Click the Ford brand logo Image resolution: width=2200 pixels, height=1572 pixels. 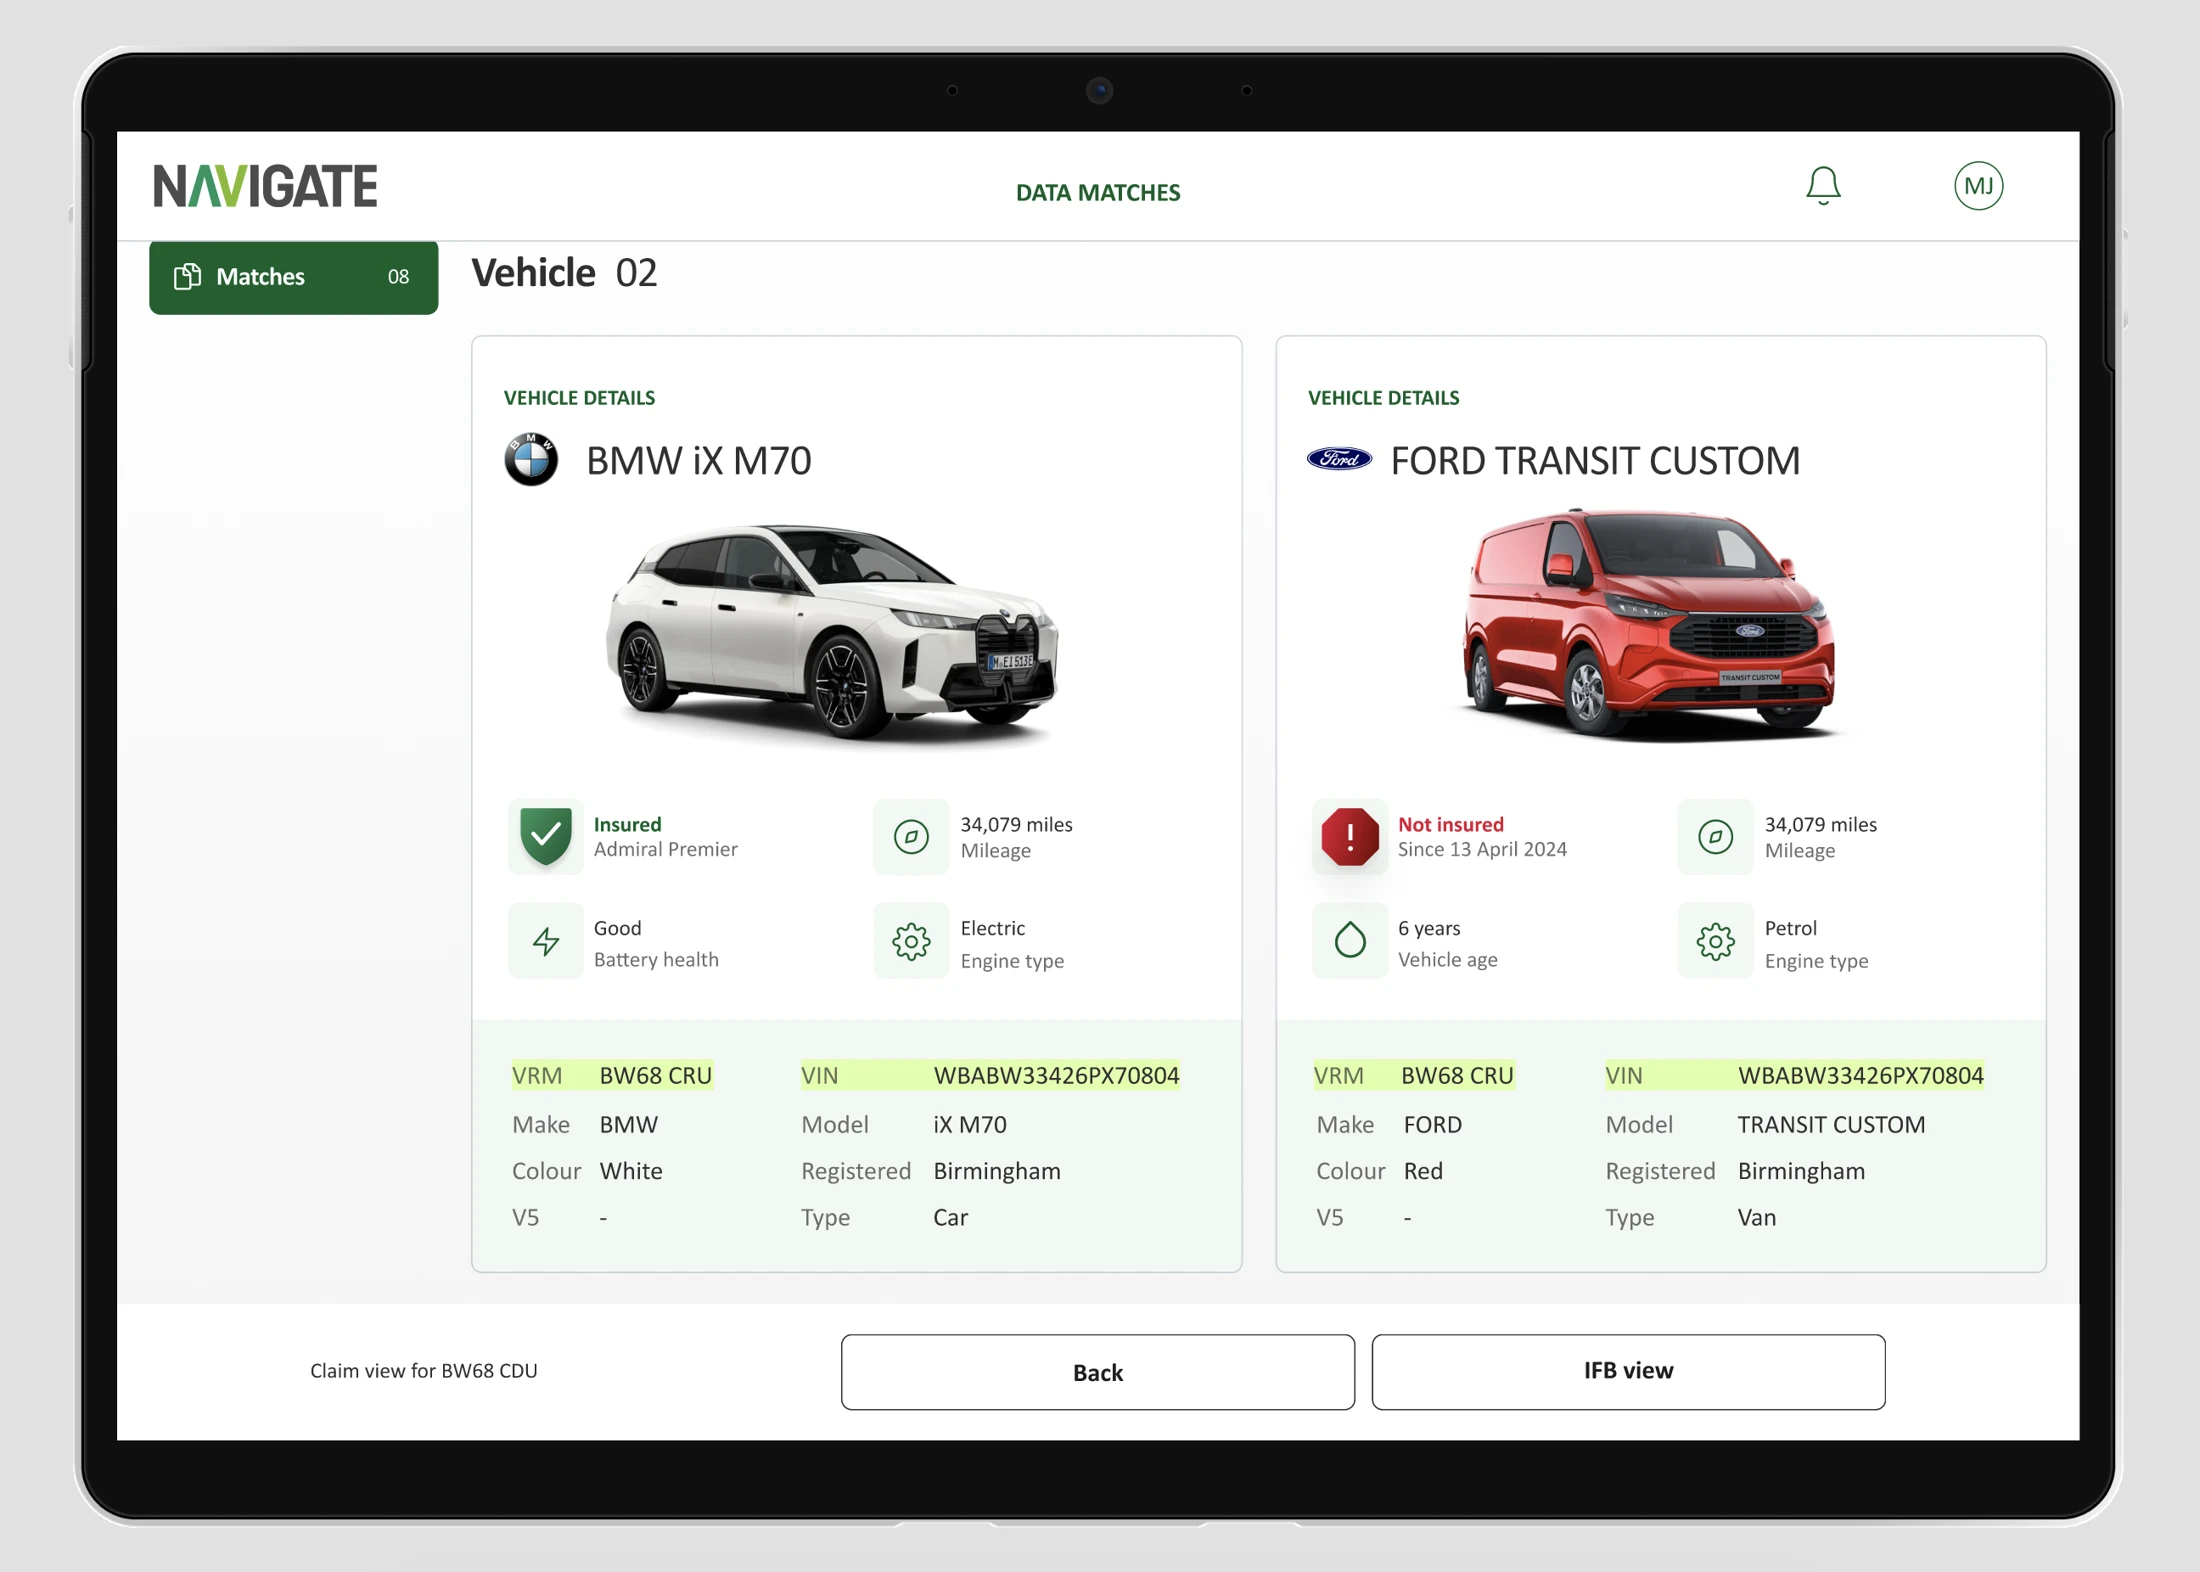click(x=1340, y=459)
